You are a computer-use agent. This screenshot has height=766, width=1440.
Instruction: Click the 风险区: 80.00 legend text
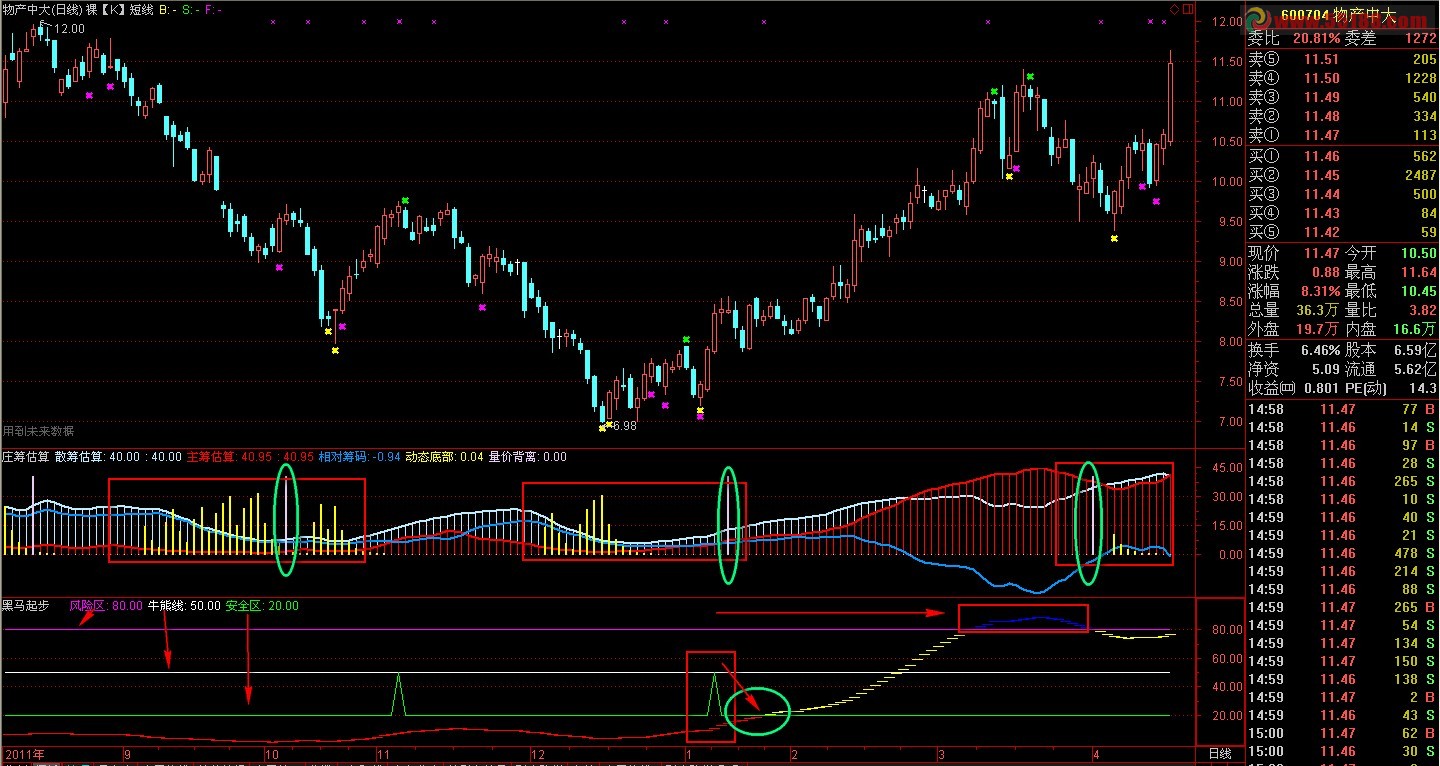tap(105, 606)
